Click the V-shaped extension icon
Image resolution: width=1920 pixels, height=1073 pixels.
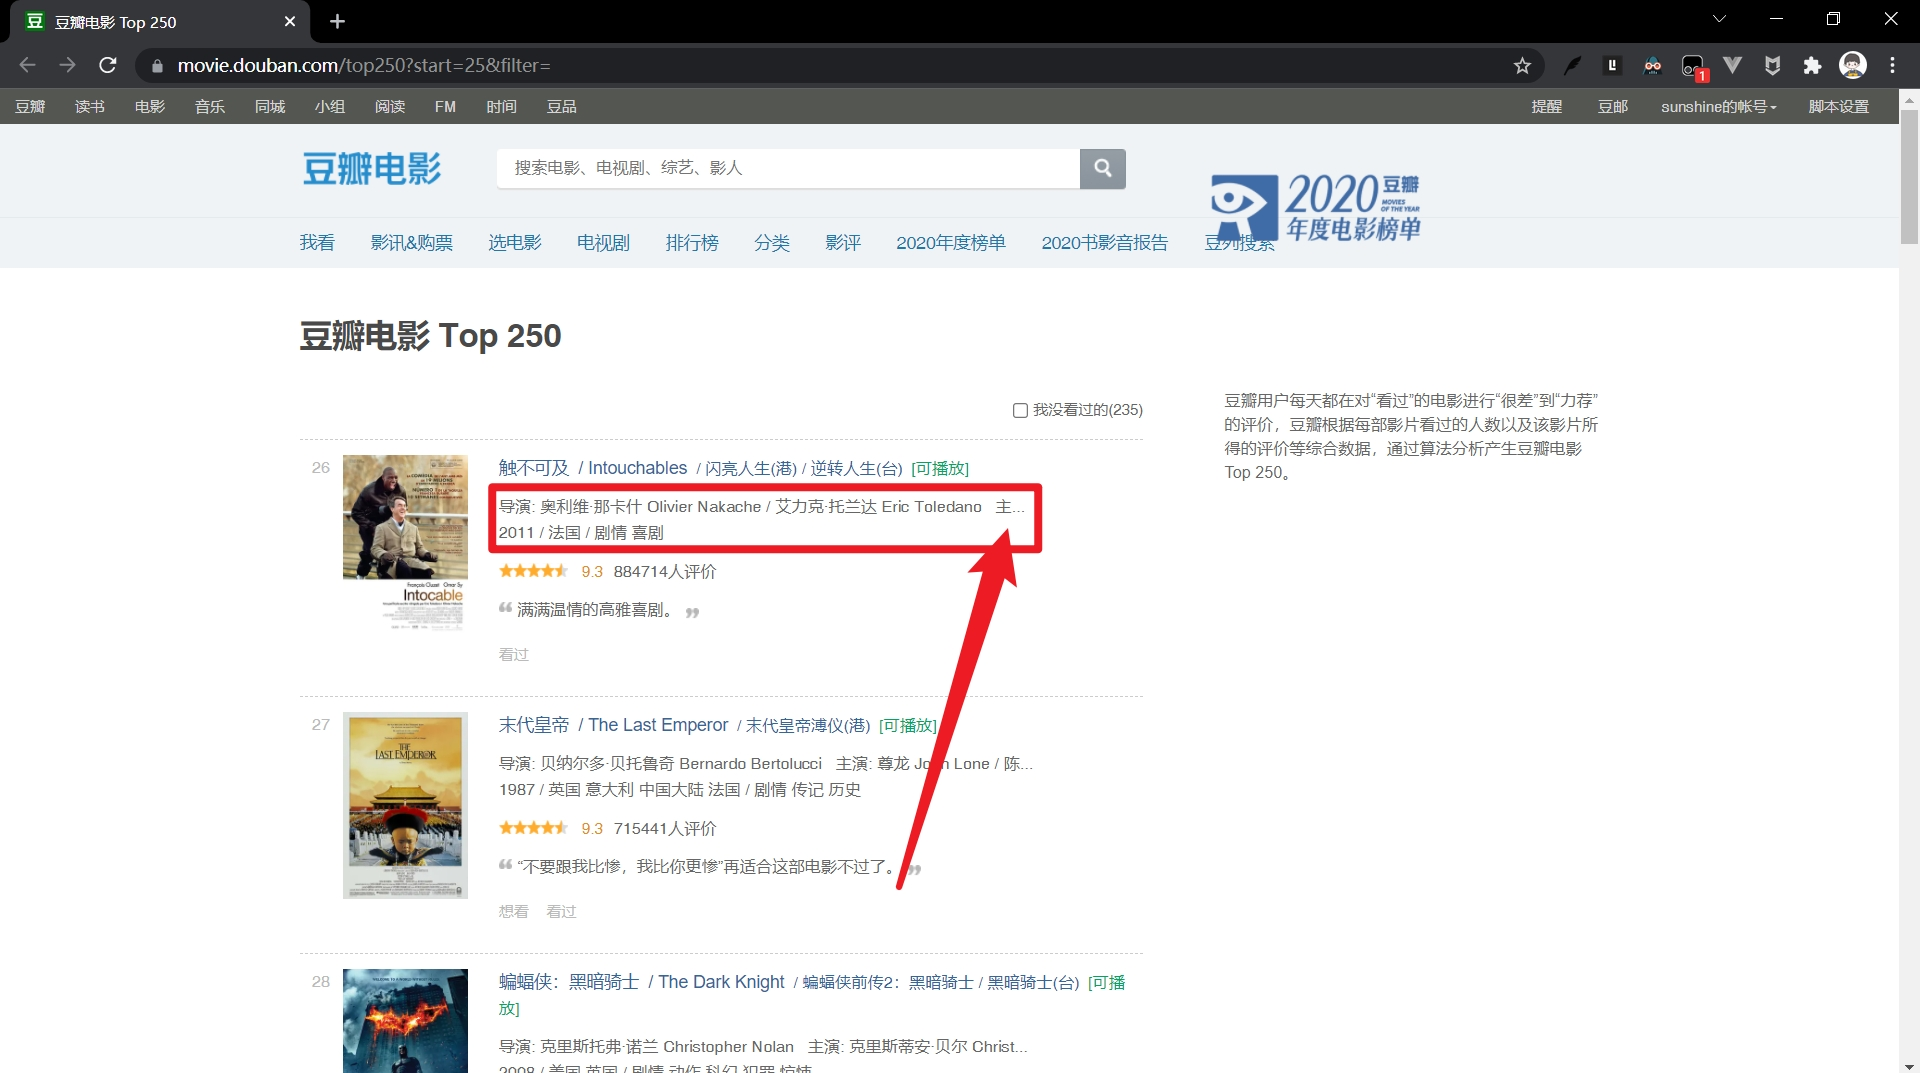[x=1733, y=66]
